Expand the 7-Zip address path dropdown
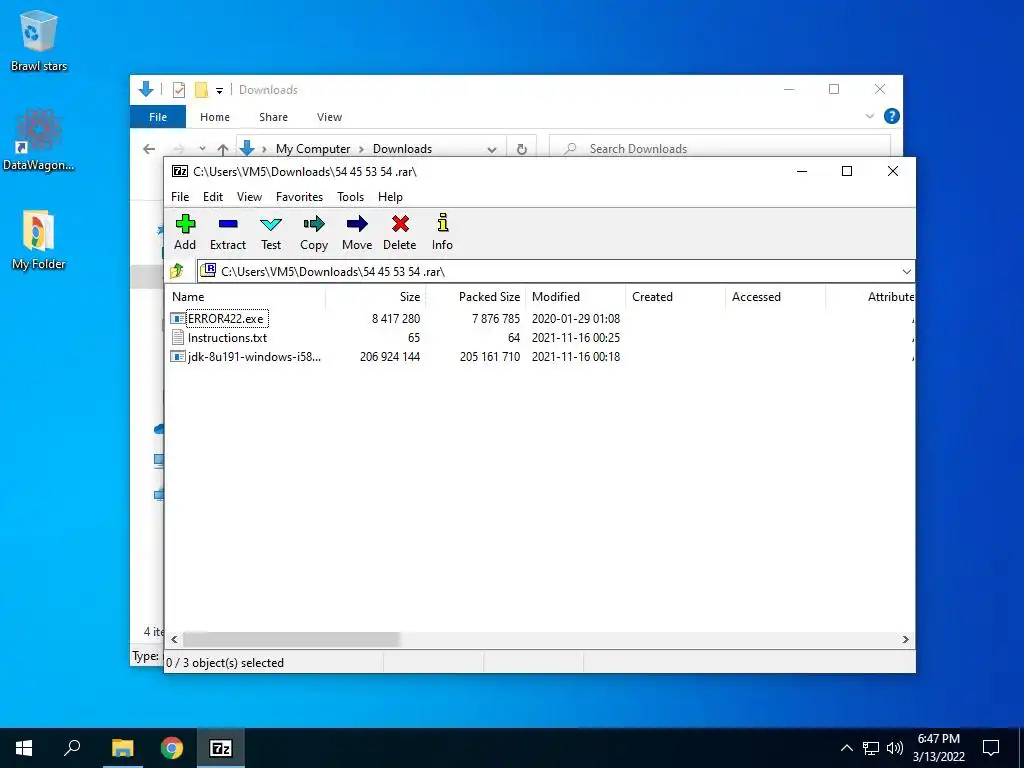The width and height of the screenshot is (1024, 768). pos(906,271)
